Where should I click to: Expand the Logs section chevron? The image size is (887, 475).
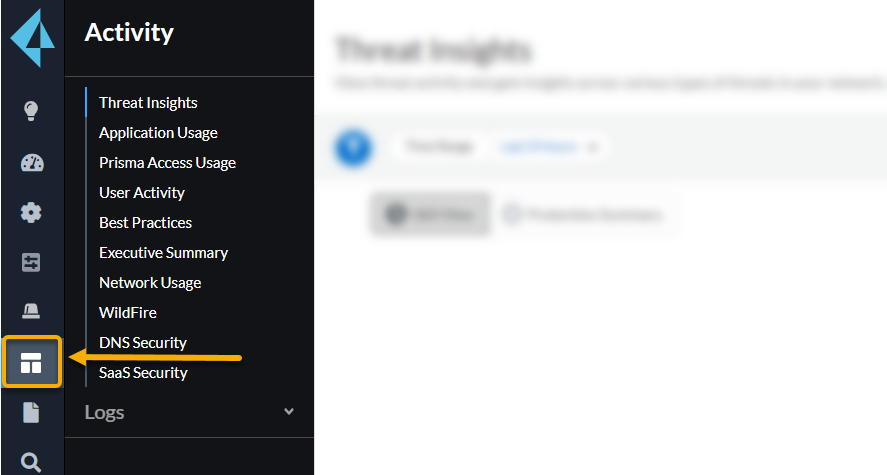pos(289,411)
